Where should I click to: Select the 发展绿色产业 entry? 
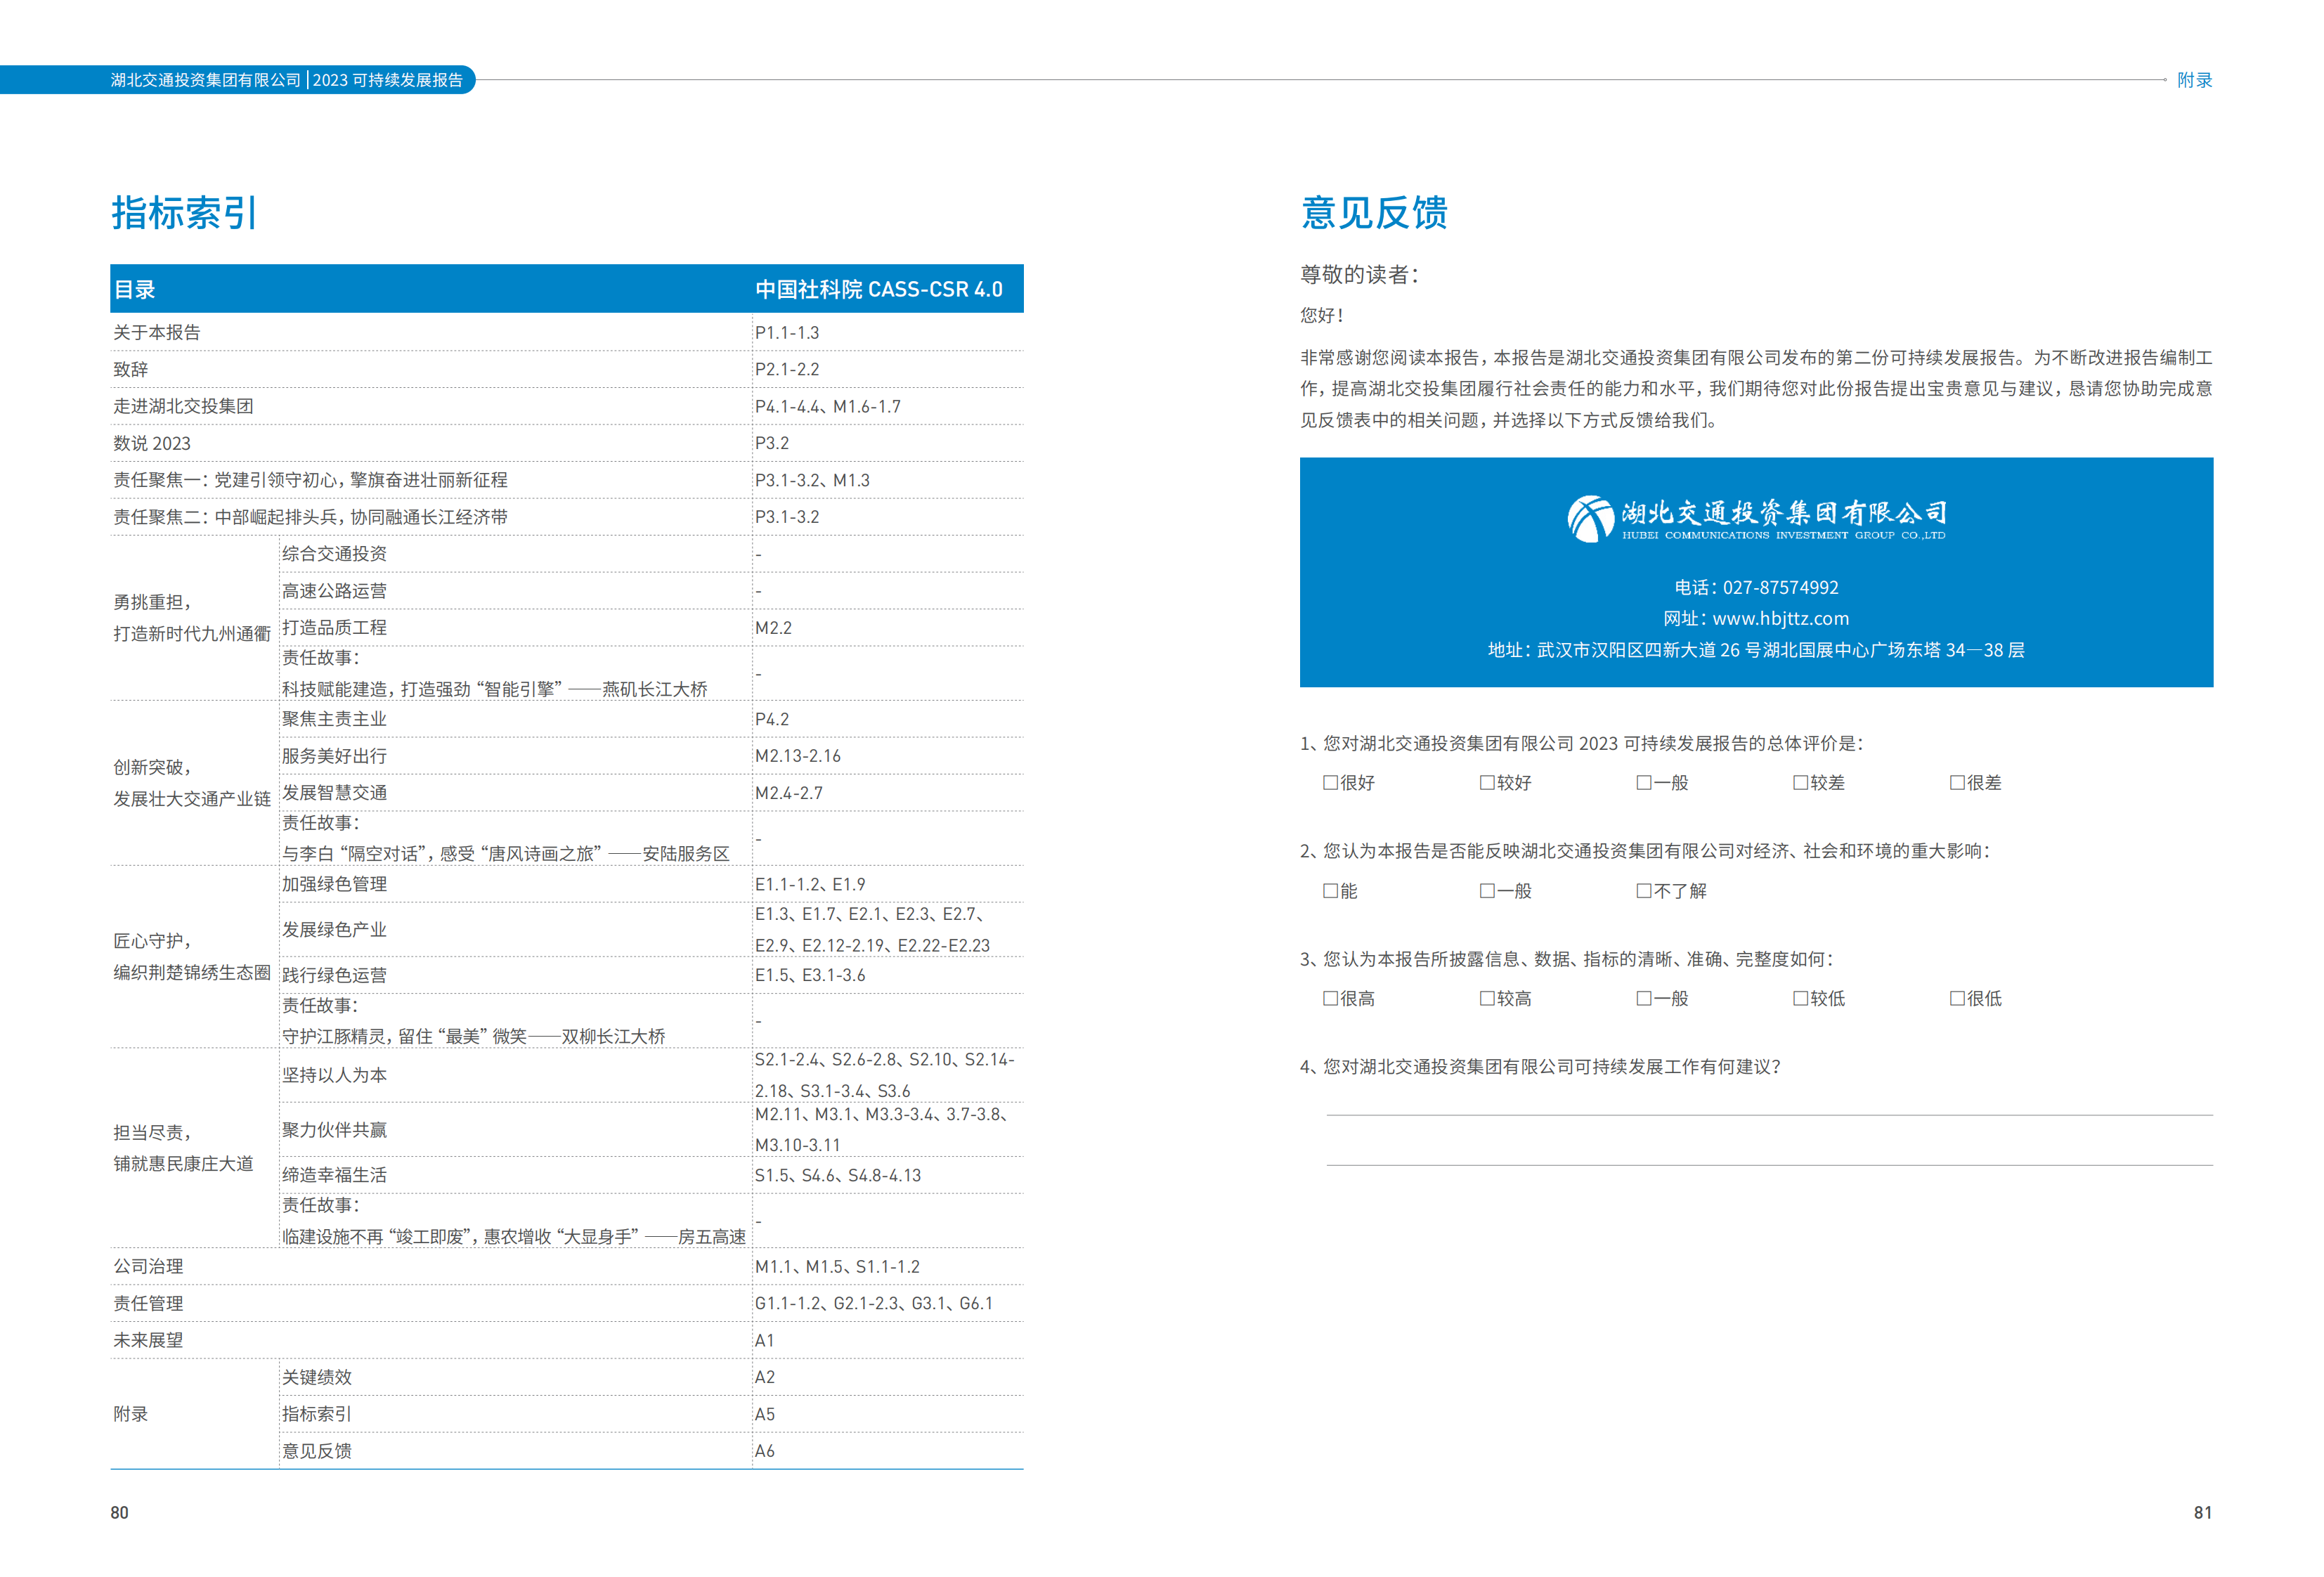tap(334, 930)
